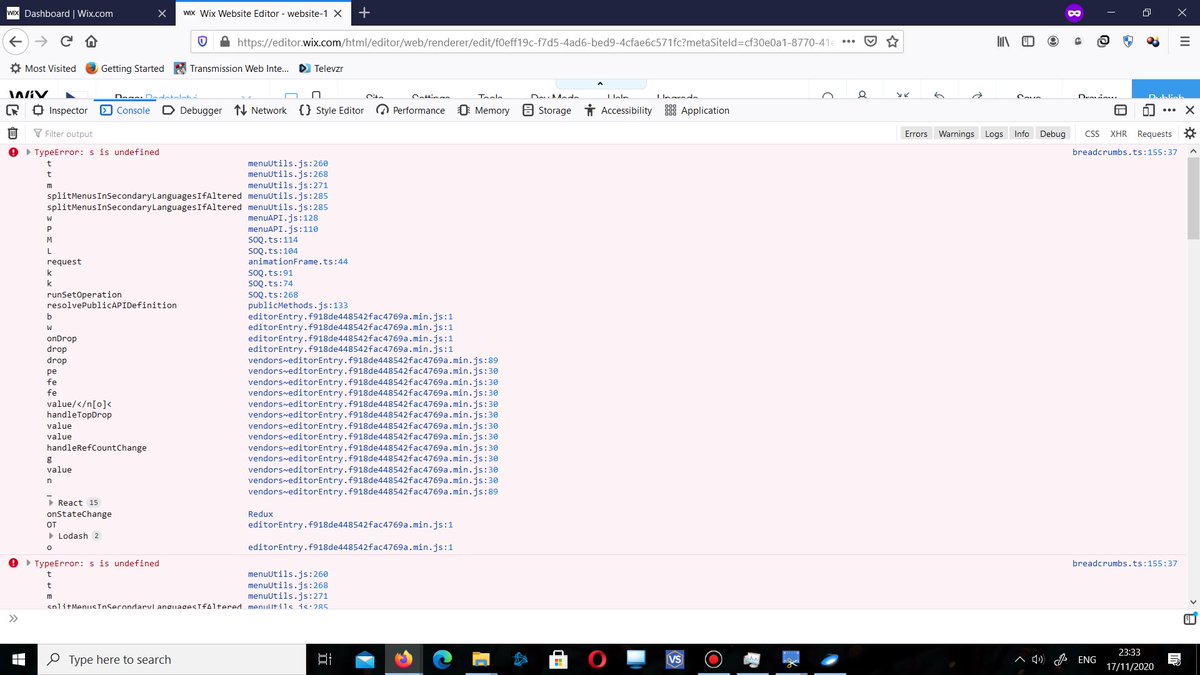Open publicMethods.js:133 source link
The height and width of the screenshot is (675, 1200).
click(298, 306)
